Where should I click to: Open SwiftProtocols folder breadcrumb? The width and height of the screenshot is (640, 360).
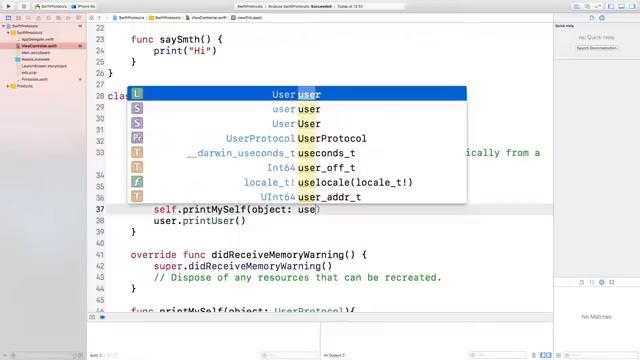165,18
